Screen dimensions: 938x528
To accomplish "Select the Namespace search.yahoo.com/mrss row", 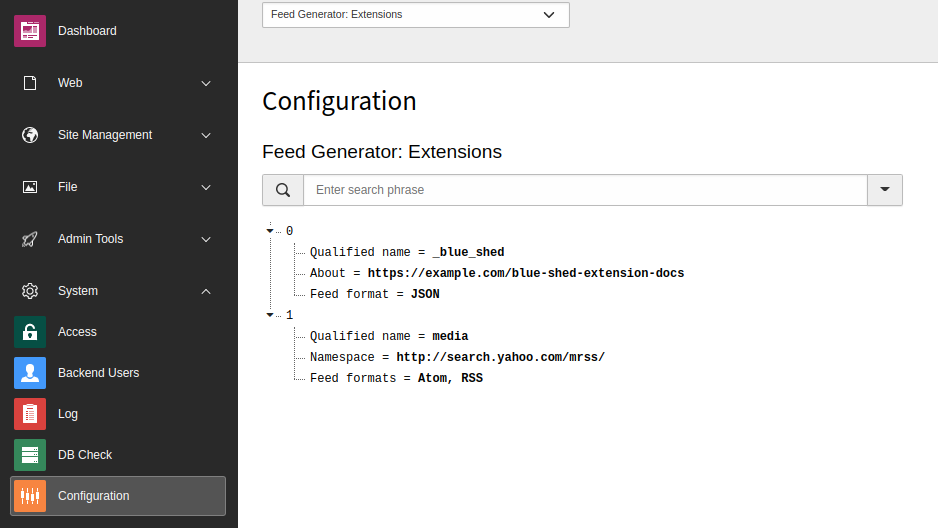I will click(x=457, y=357).
